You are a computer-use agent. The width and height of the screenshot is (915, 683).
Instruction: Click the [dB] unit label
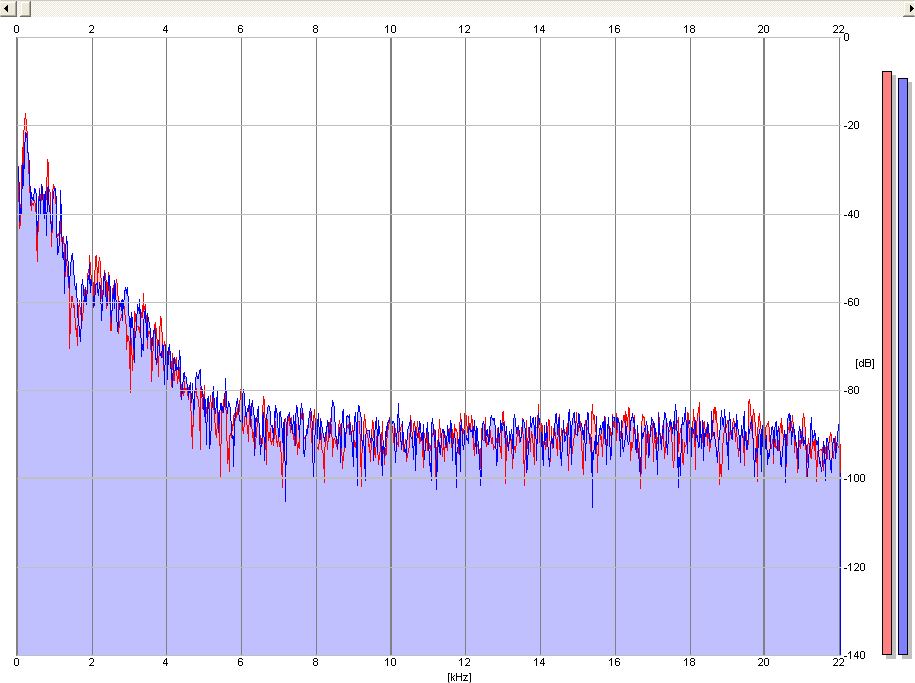(x=865, y=363)
